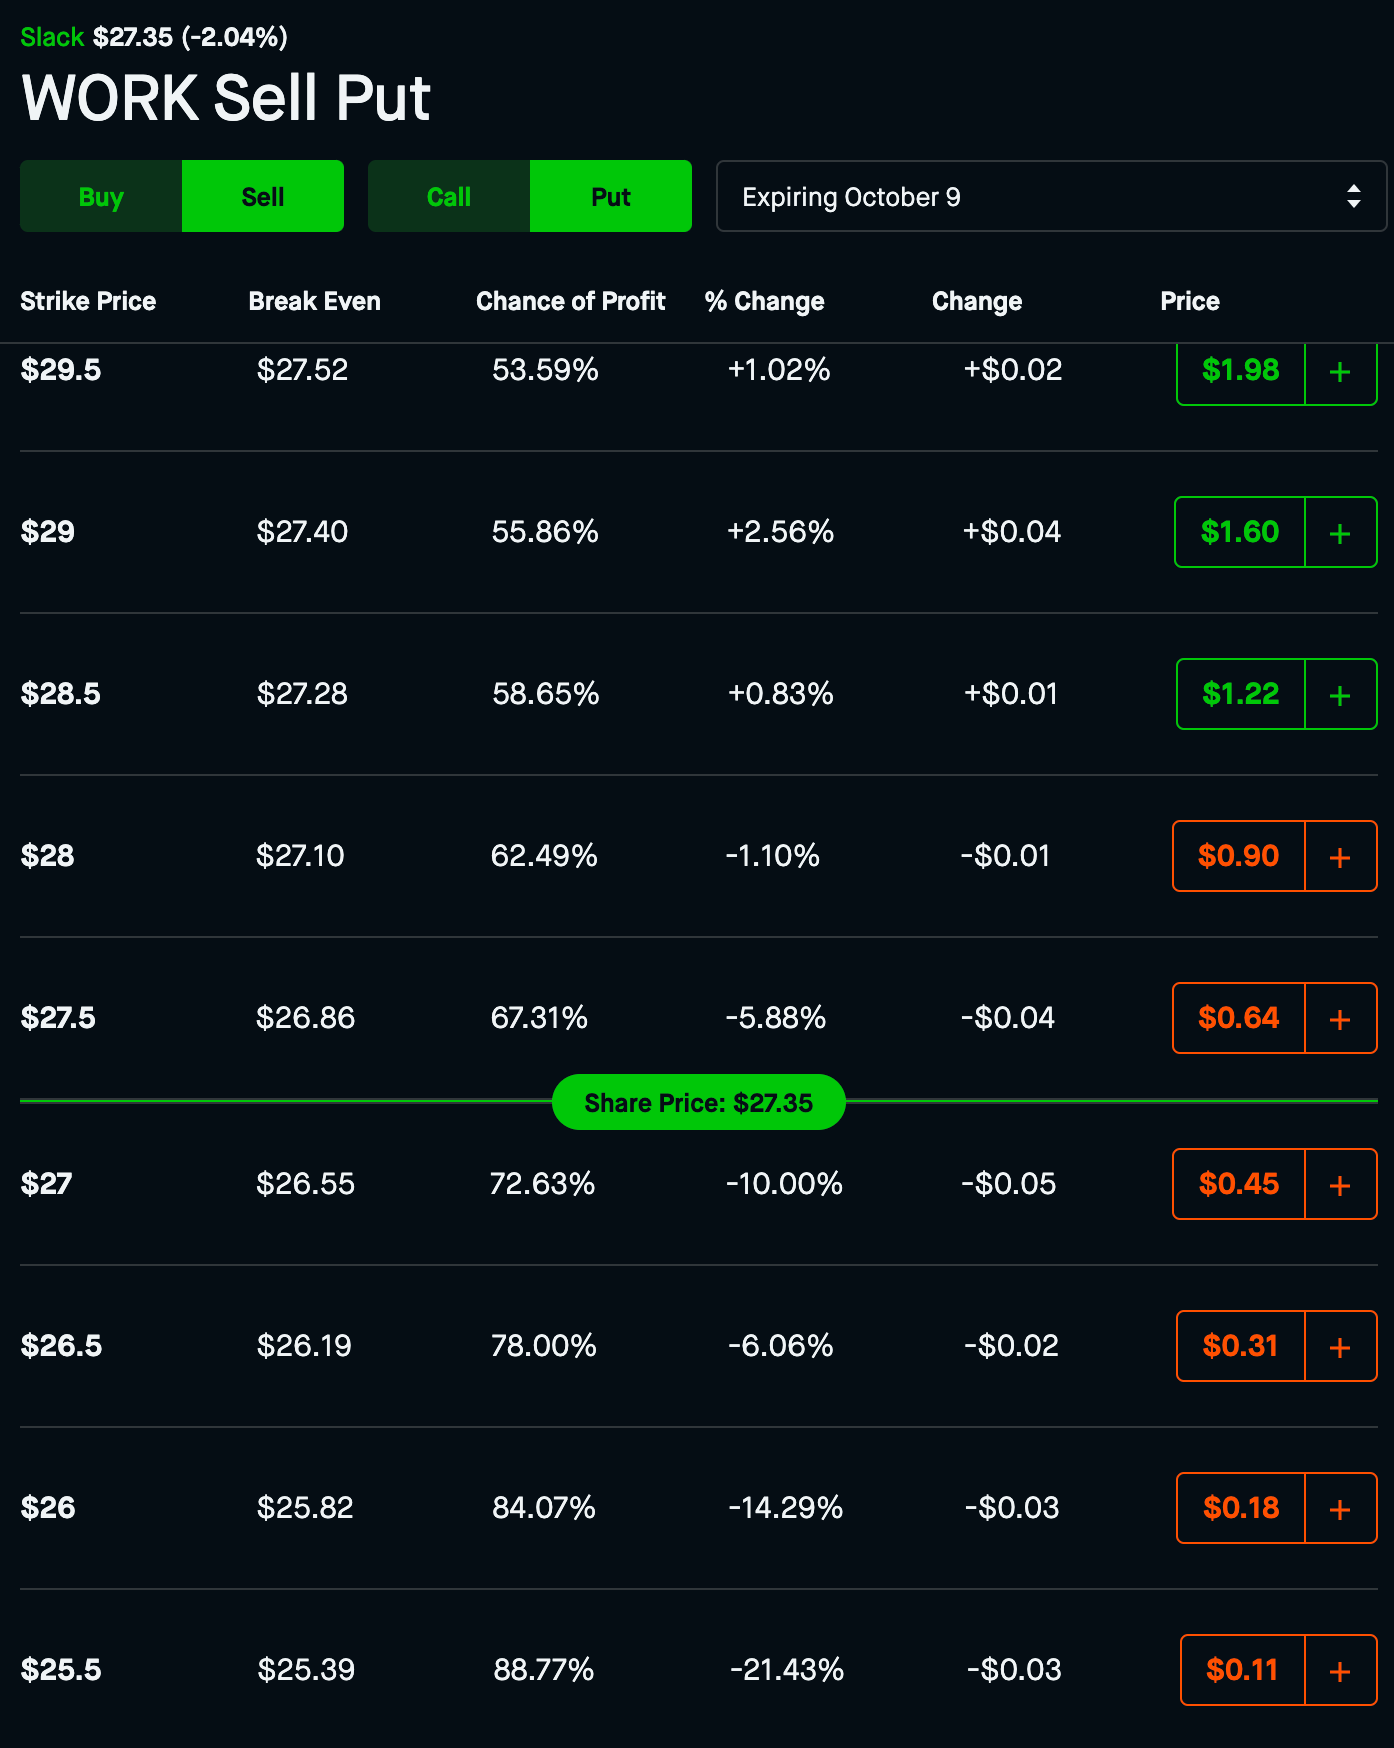Click the Break Even column header
This screenshot has width=1394, height=1748.
tap(314, 301)
